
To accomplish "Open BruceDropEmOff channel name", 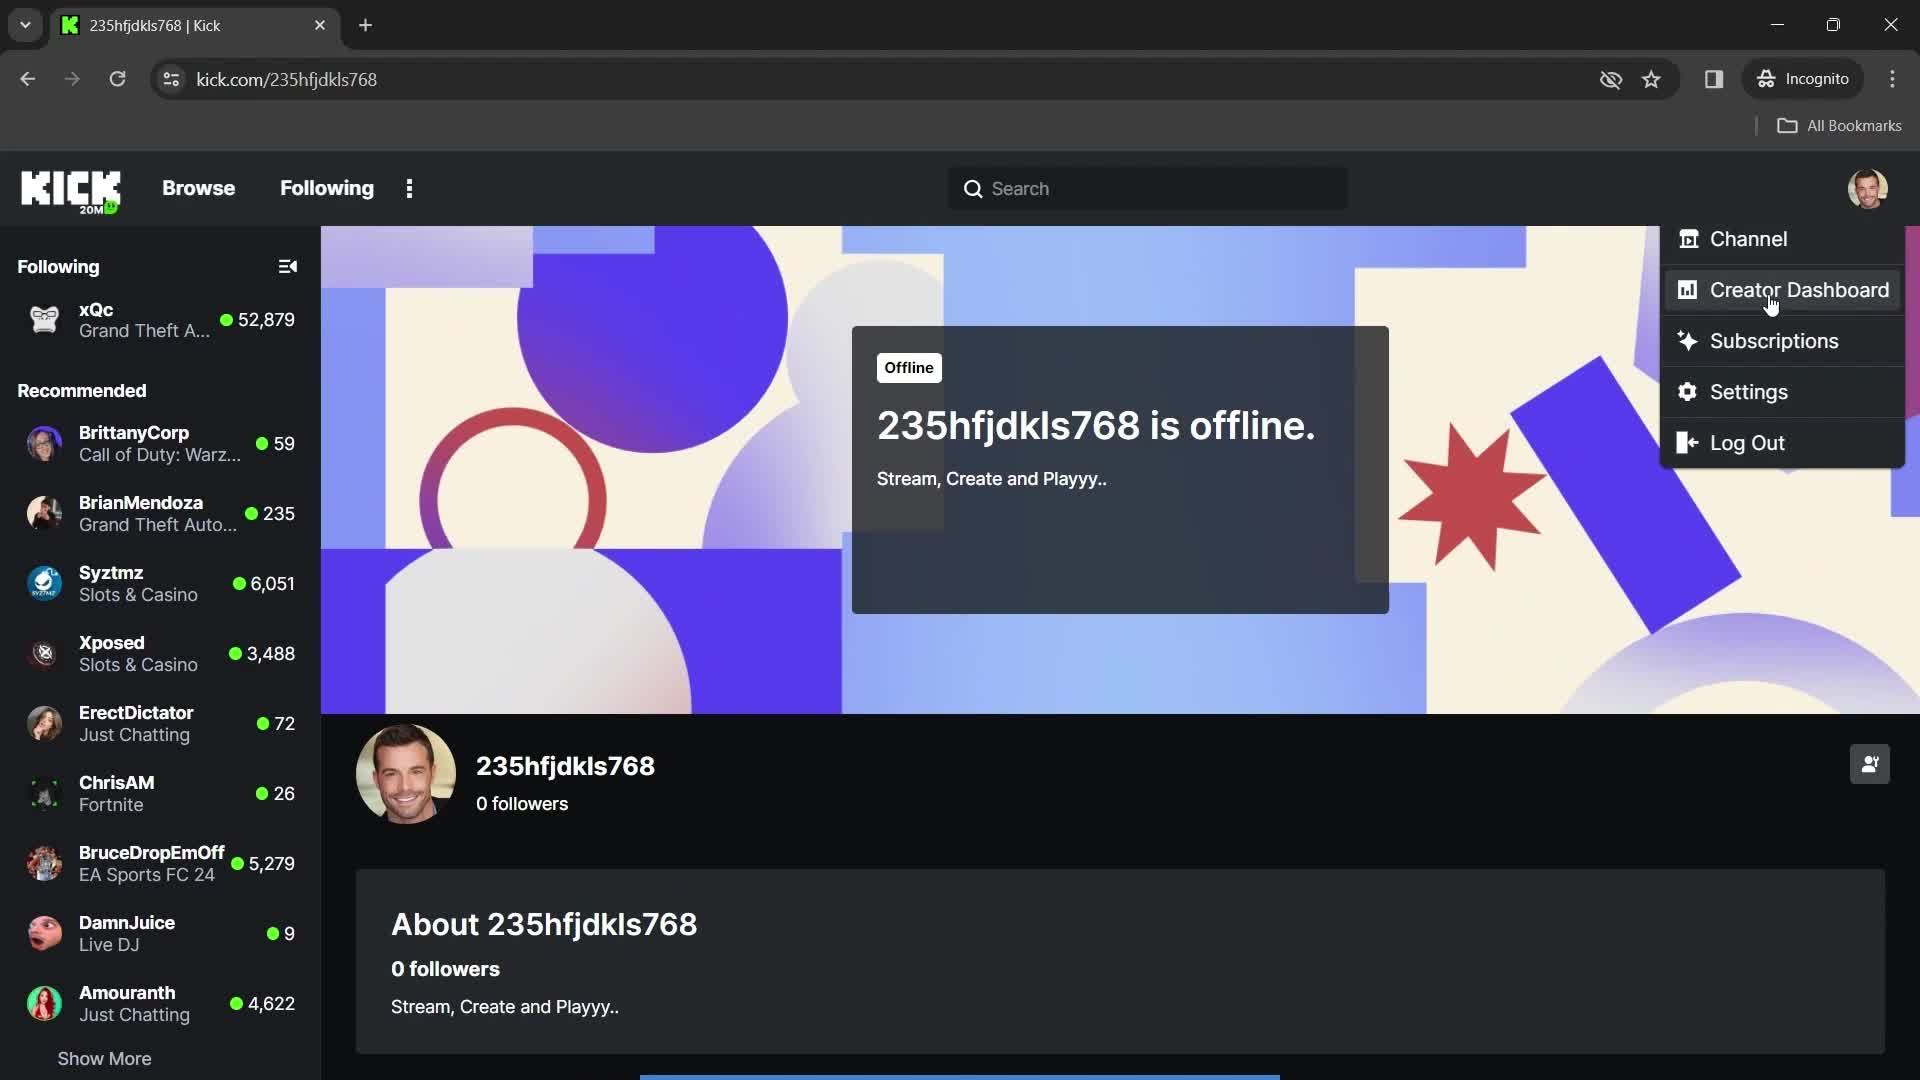I will coord(151,853).
